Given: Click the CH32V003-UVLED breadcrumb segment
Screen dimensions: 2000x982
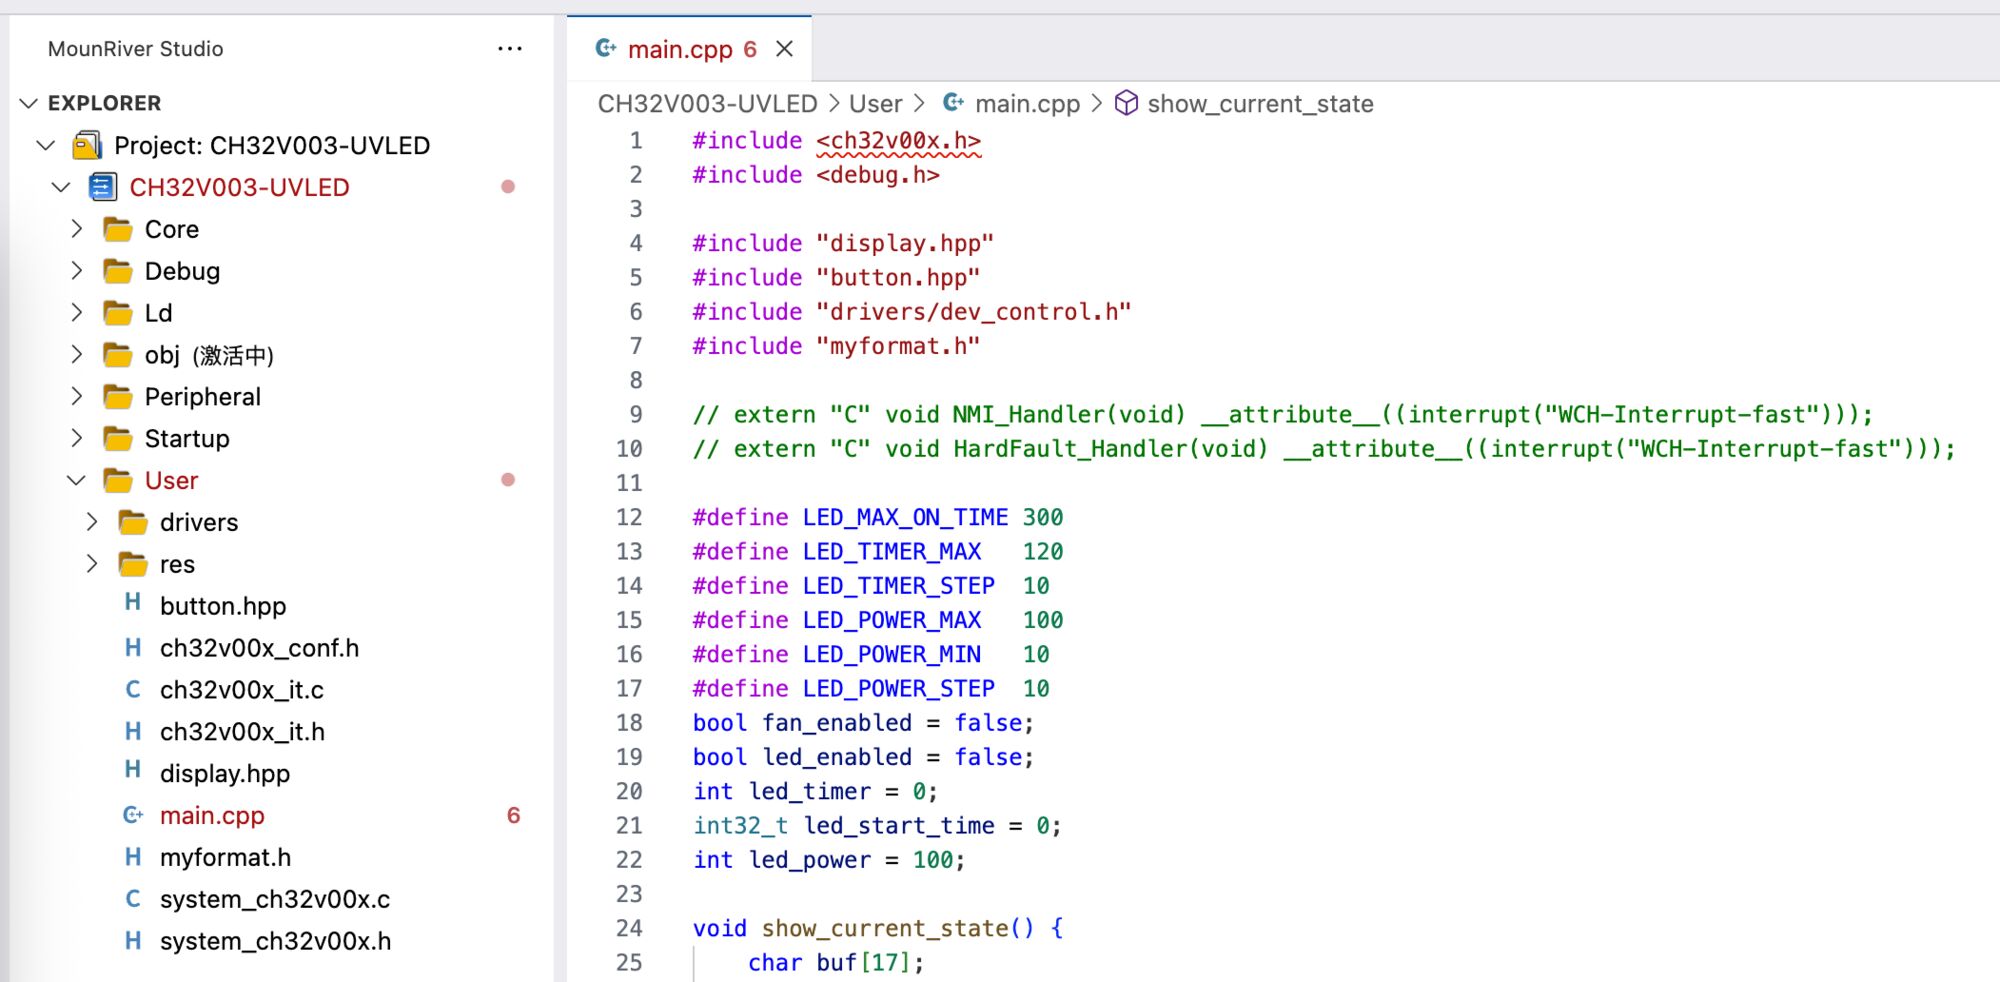Looking at the screenshot, I should click(x=707, y=104).
